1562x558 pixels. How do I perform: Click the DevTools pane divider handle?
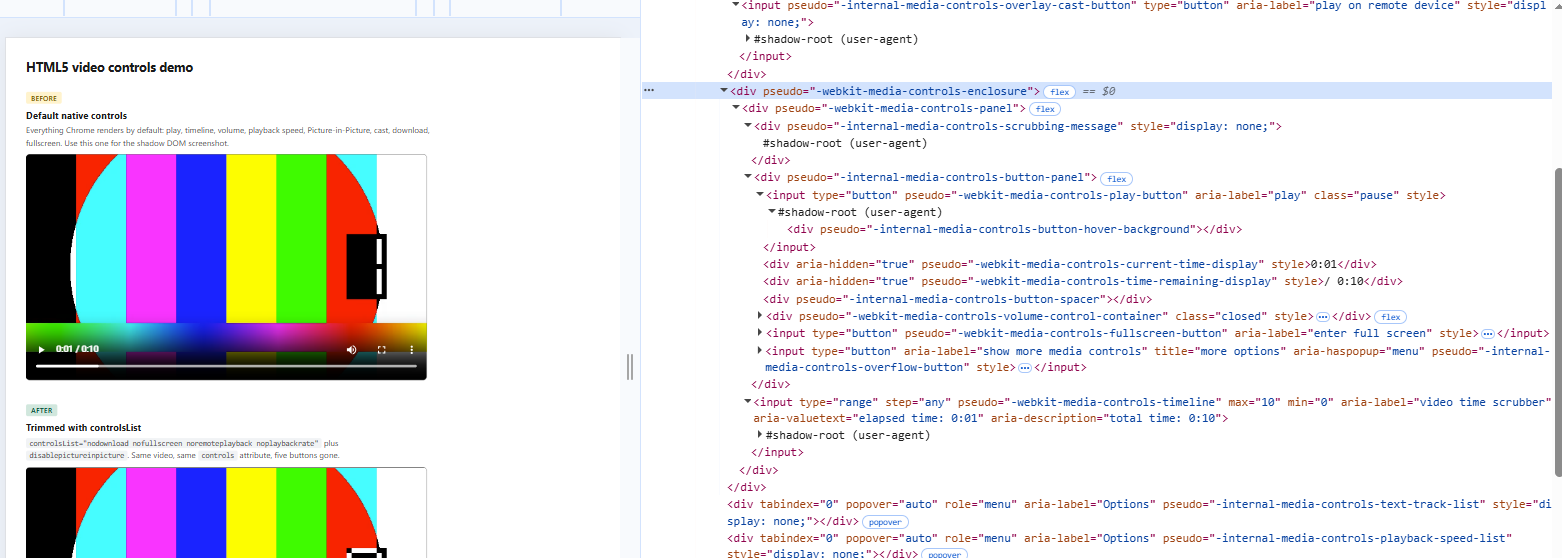[630, 367]
